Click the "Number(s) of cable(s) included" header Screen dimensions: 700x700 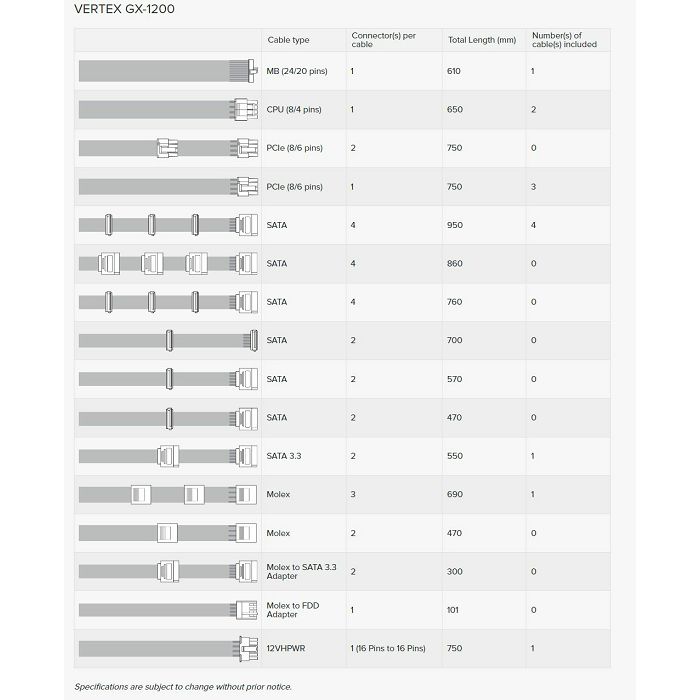[x=563, y=40]
